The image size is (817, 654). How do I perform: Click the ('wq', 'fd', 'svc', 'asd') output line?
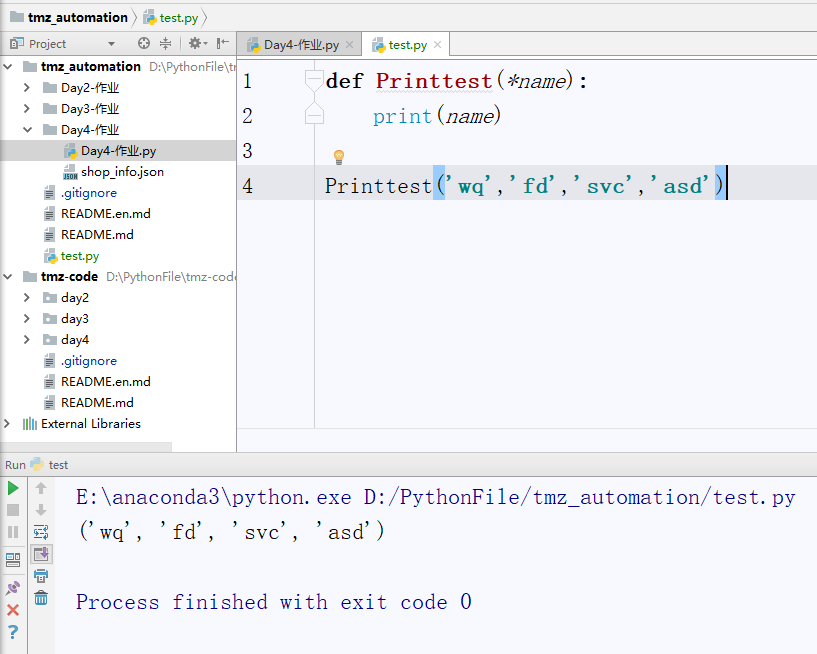point(232,532)
